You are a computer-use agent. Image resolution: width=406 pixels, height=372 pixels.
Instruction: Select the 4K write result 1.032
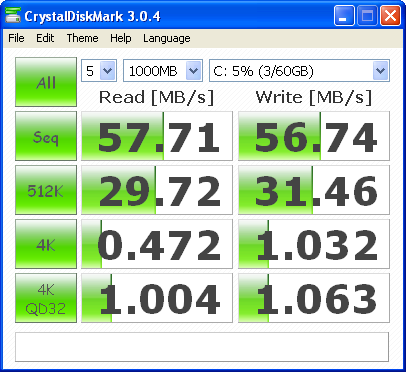pyautogui.click(x=314, y=244)
